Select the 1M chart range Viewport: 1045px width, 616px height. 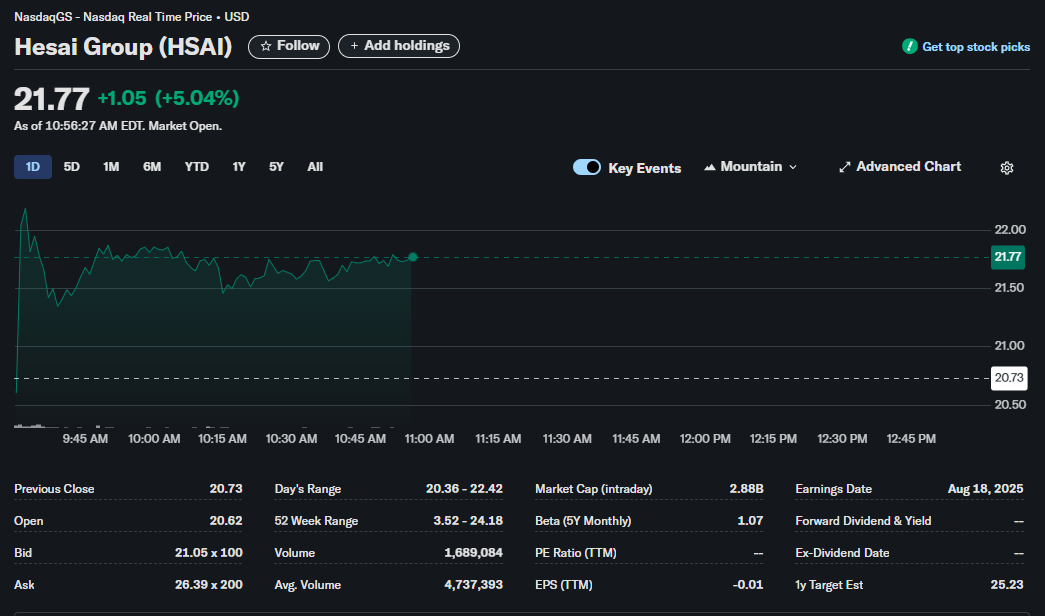[111, 167]
